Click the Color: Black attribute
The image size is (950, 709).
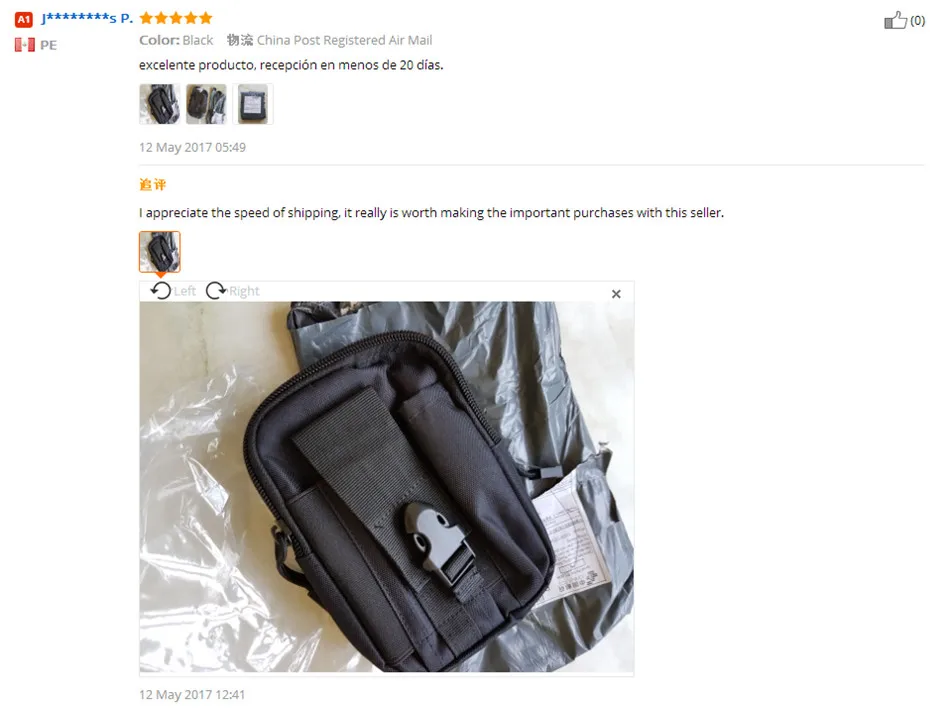click(x=176, y=40)
